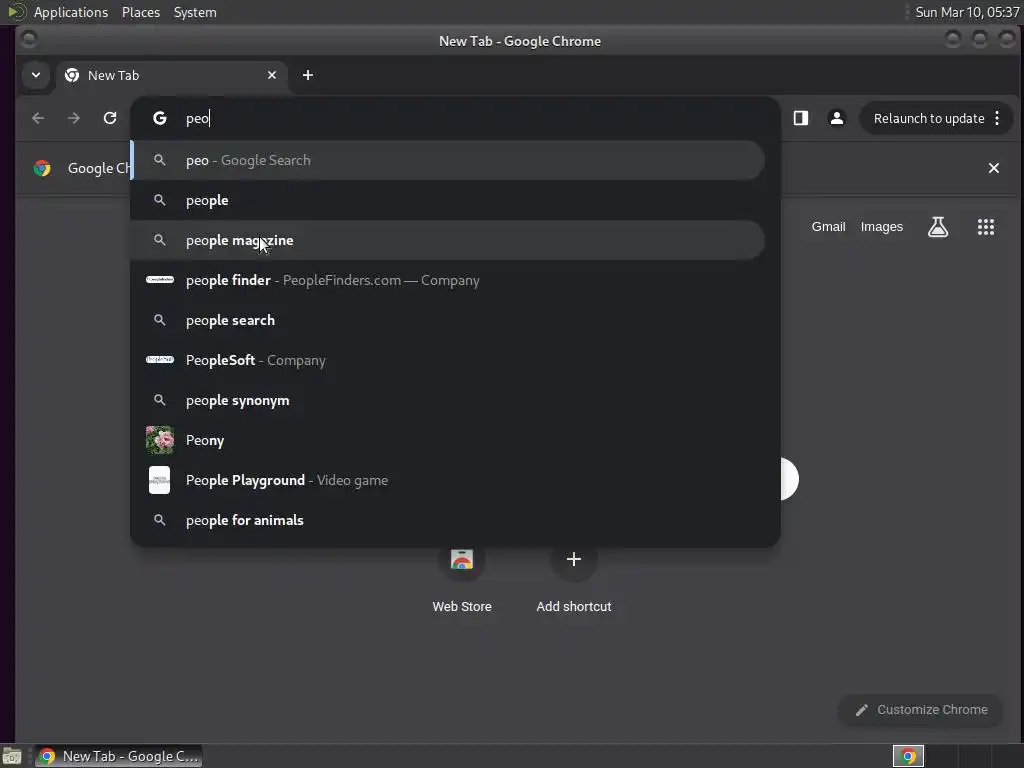1024x768 pixels.
Task: Choose People Playground video game suggestion
Action: point(447,480)
